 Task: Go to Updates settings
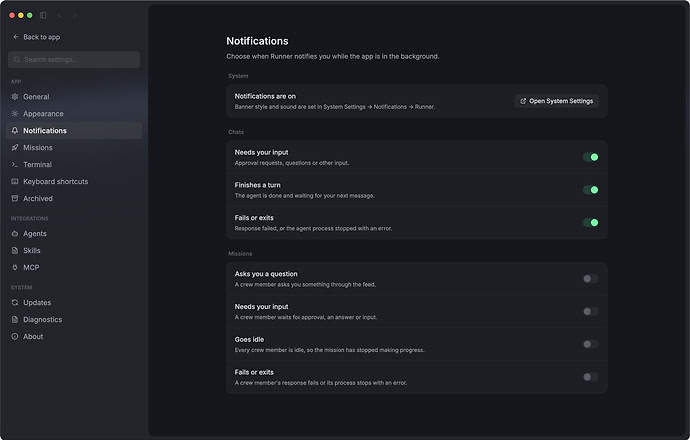[x=74, y=302]
